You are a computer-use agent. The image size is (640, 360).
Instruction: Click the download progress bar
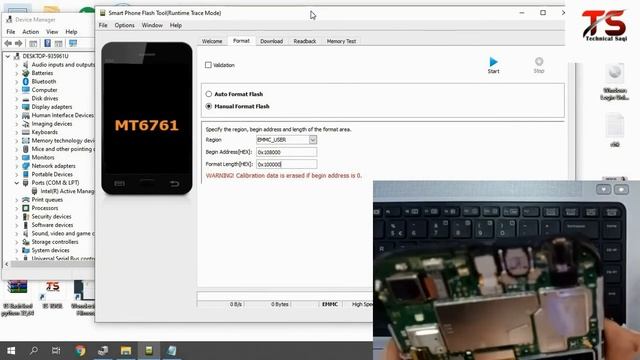pos(285,296)
